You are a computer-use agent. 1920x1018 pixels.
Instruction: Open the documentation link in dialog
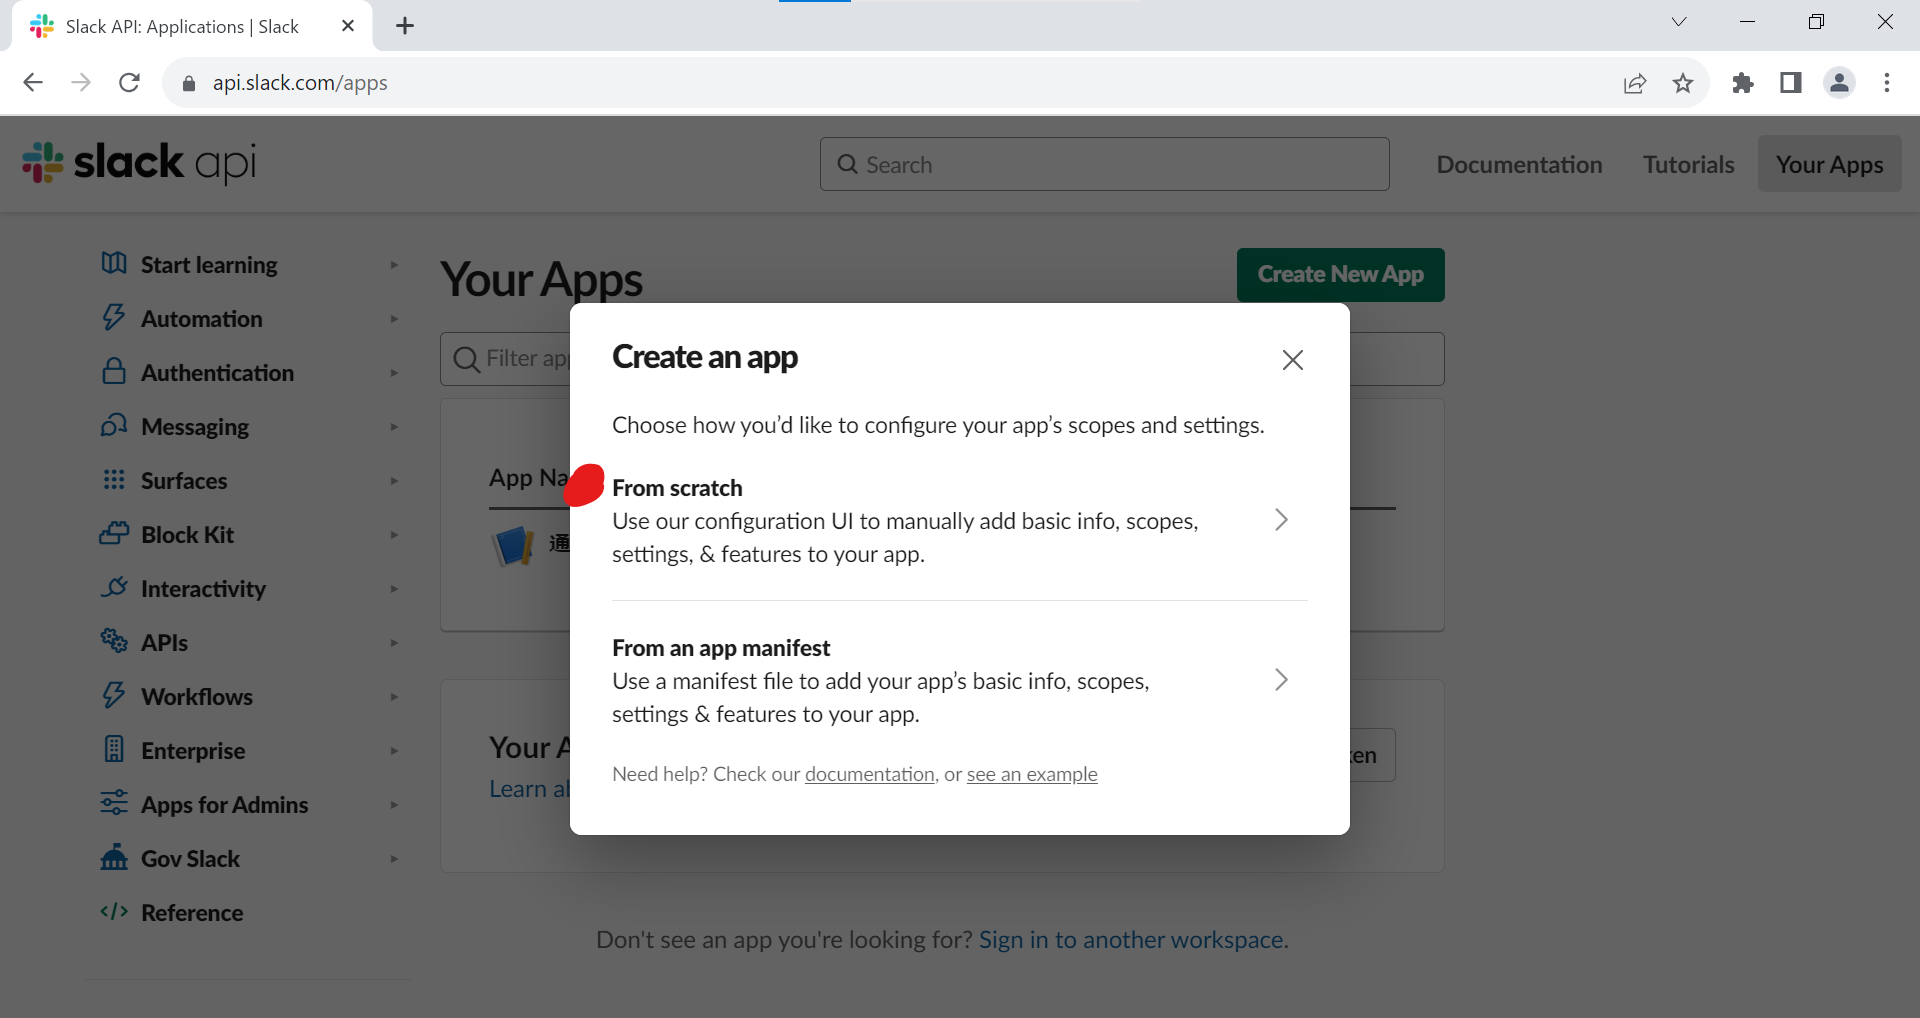click(x=869, y=774)
